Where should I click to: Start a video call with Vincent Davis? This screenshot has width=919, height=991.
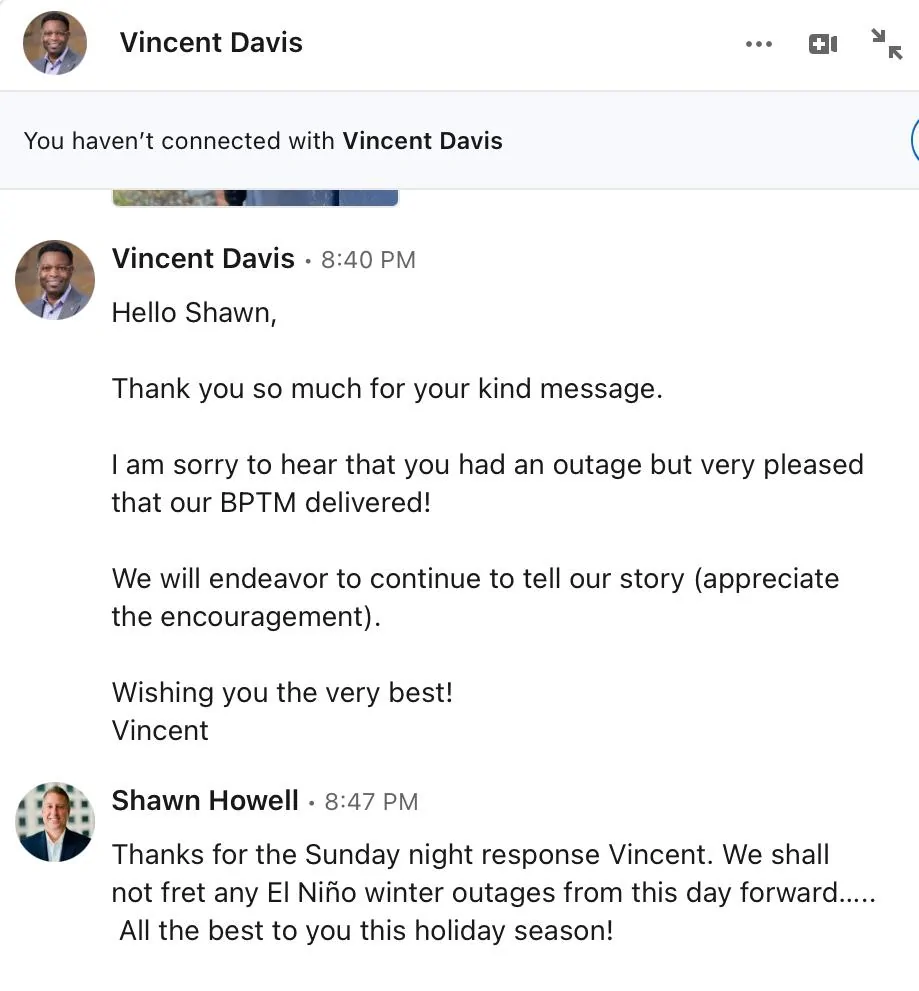click(822, 44)
